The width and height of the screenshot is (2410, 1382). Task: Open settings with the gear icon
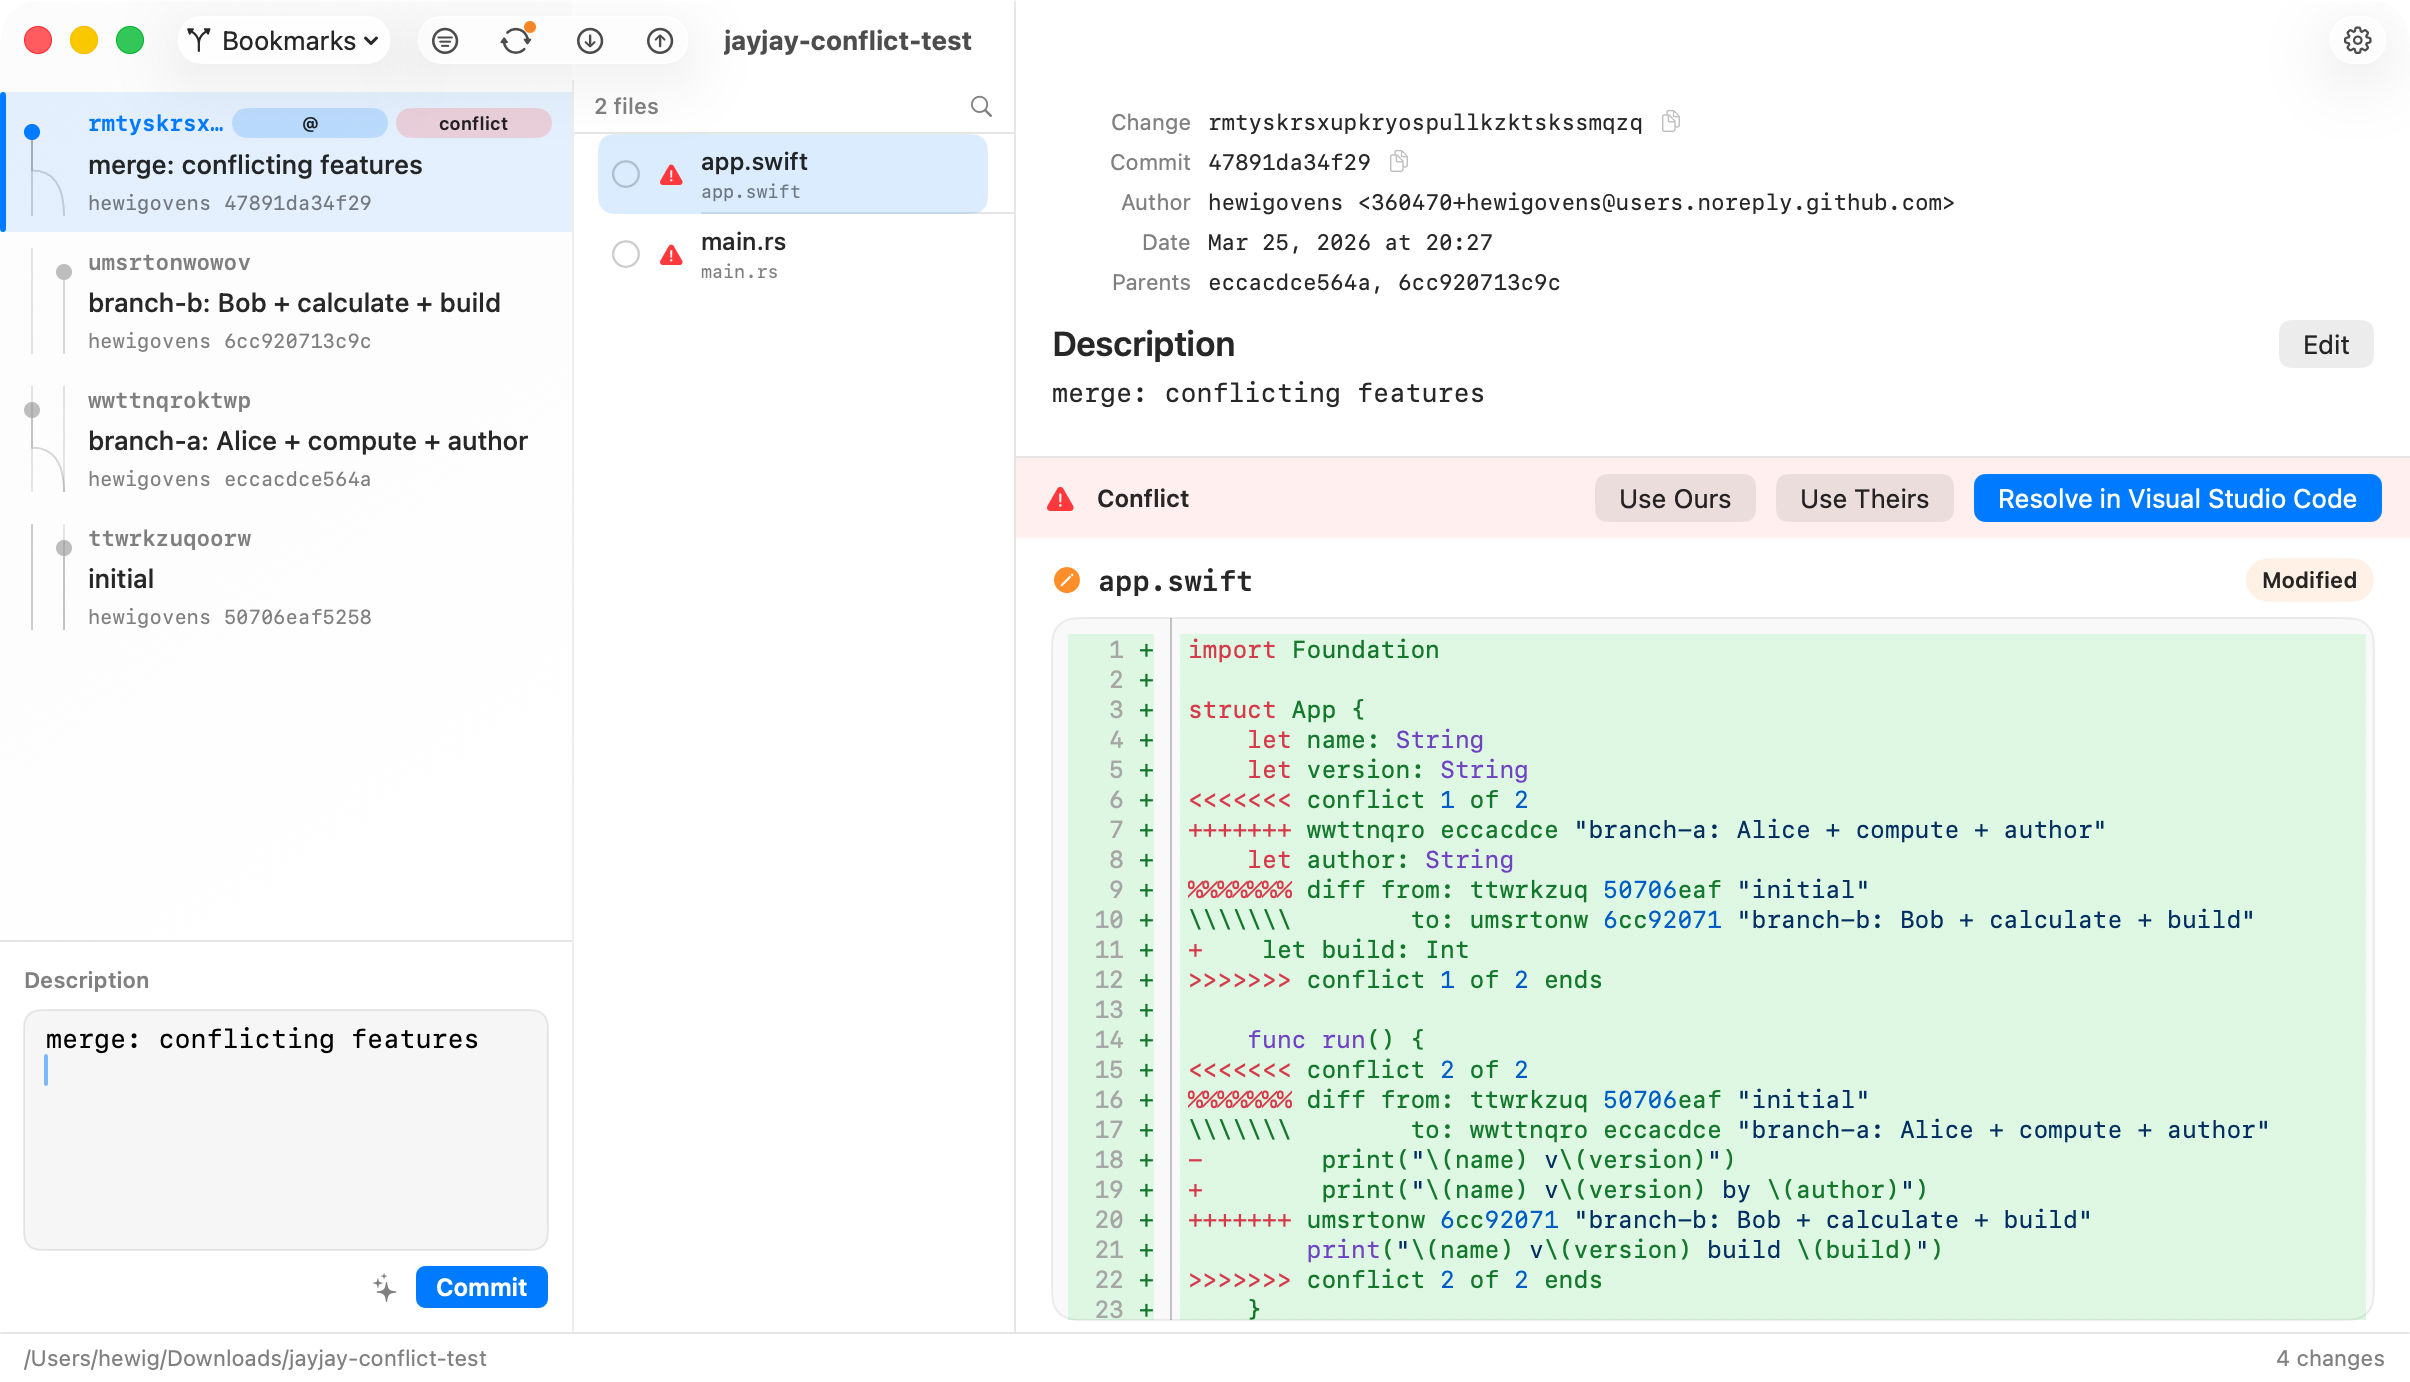pos(2357,41)
